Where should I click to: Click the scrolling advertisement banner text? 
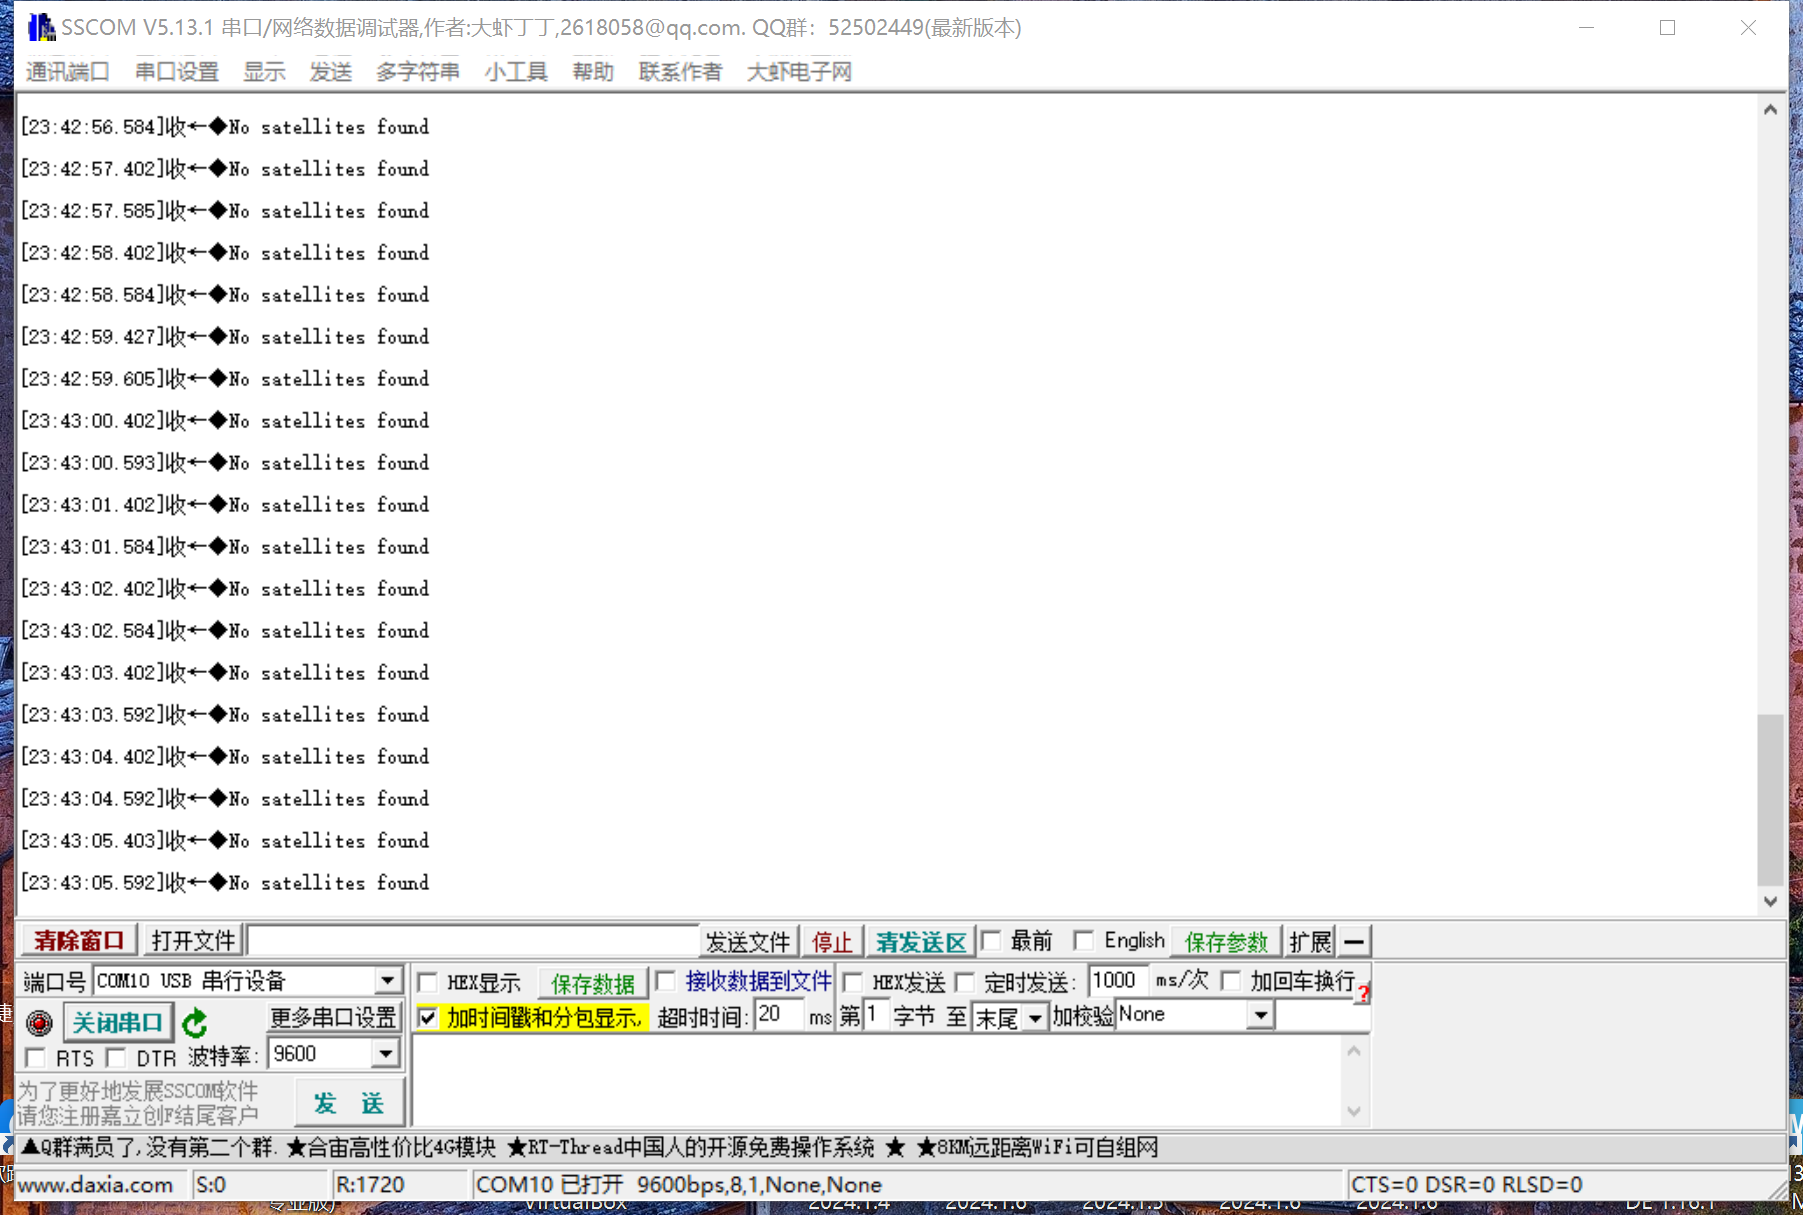point(589,1148)
